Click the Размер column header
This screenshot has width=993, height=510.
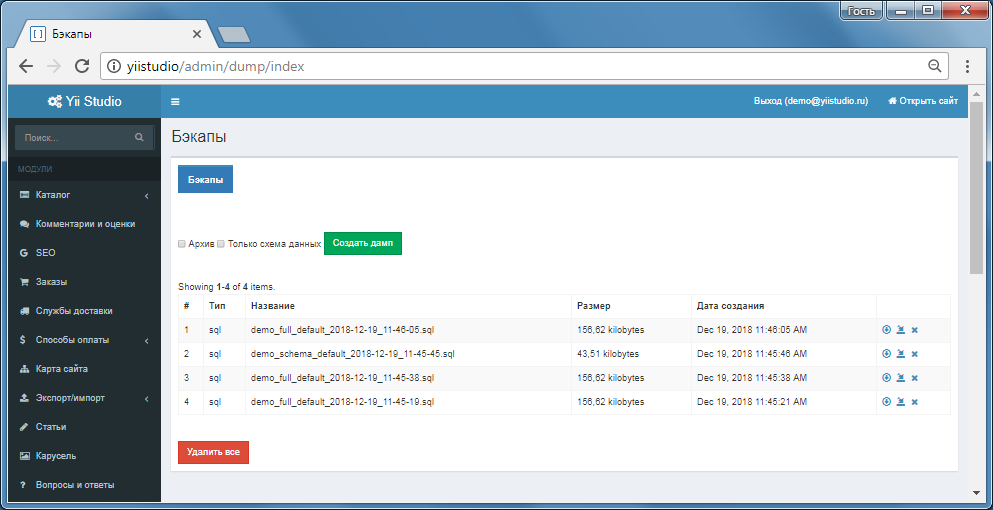click(x=594, y=306)
